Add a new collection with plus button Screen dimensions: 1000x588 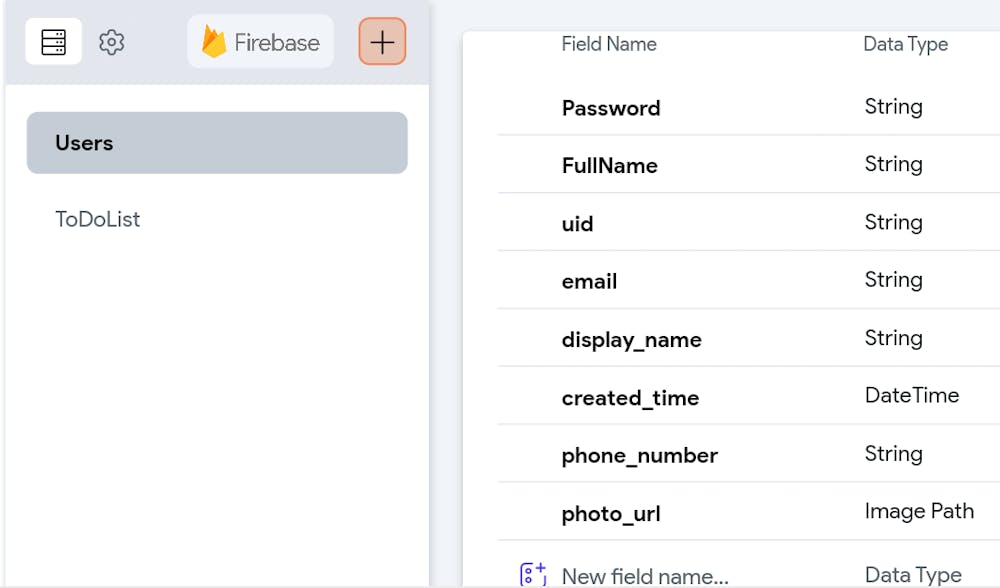pos(382,42)
